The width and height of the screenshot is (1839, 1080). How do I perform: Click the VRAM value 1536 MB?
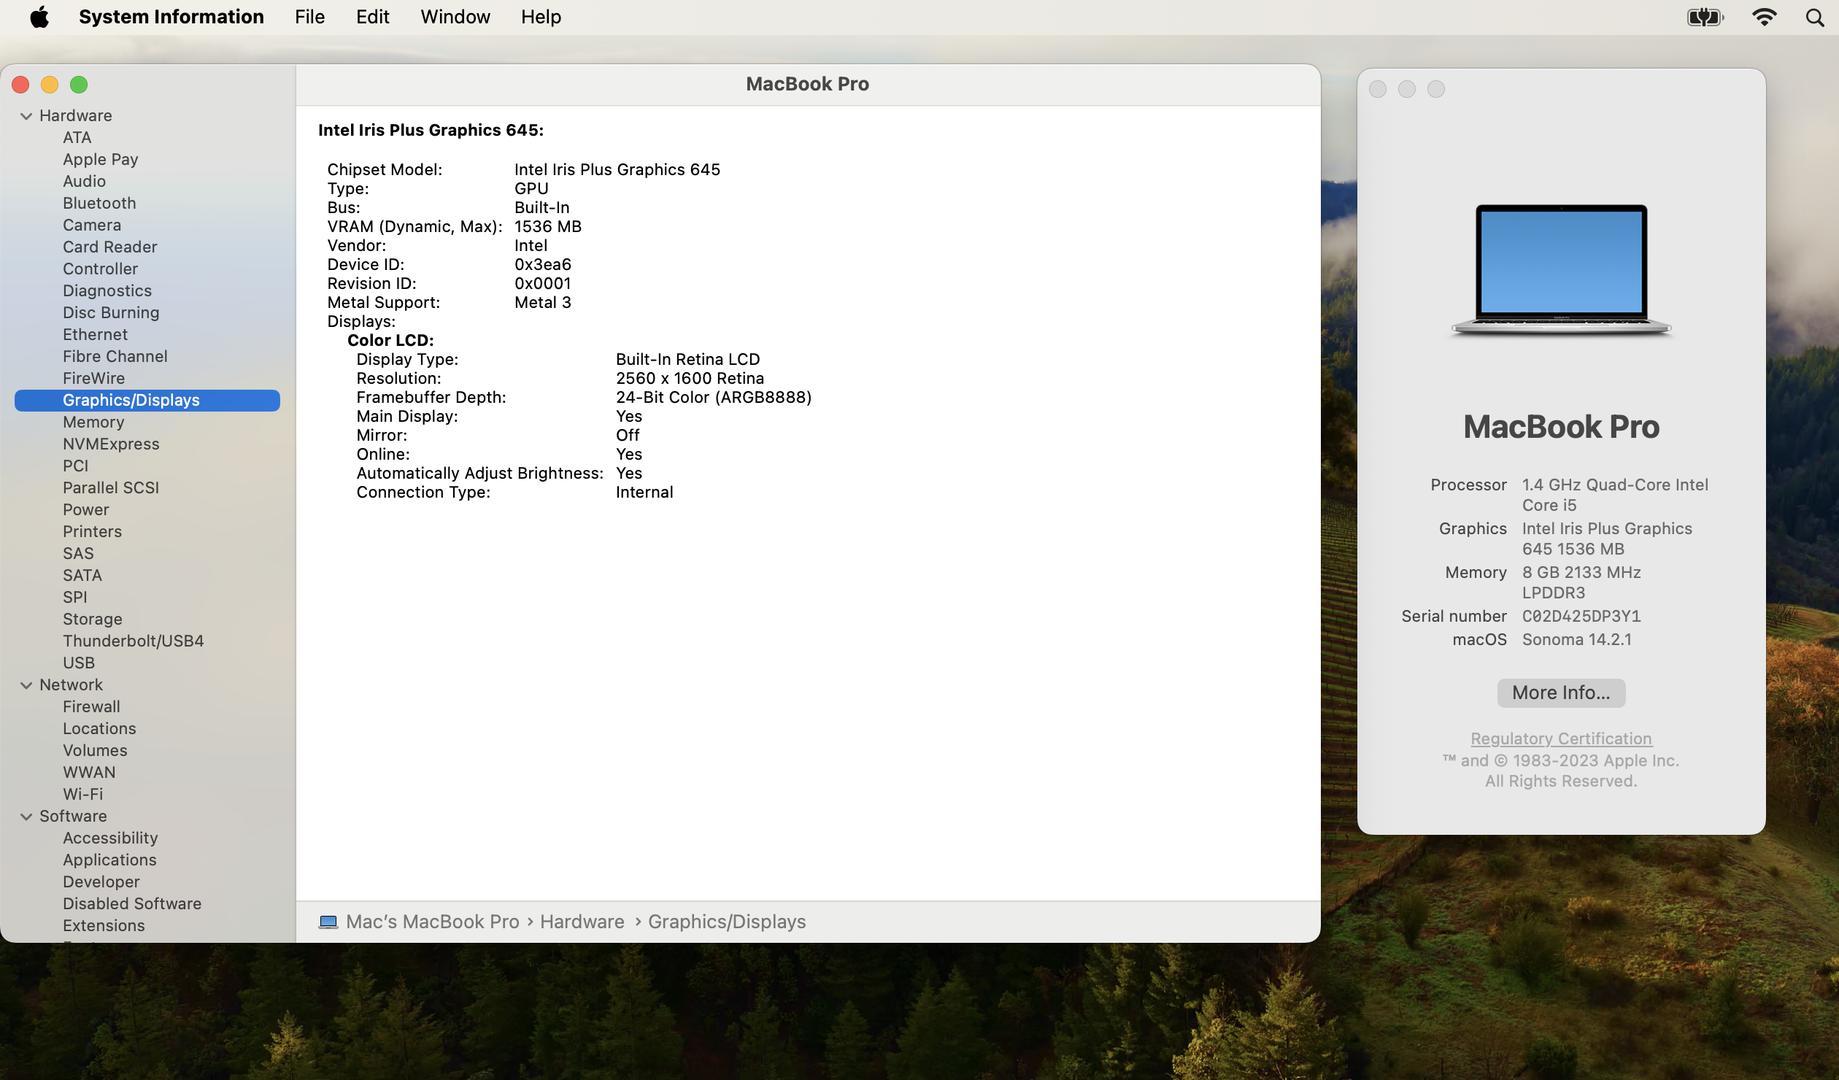(548, 227)
